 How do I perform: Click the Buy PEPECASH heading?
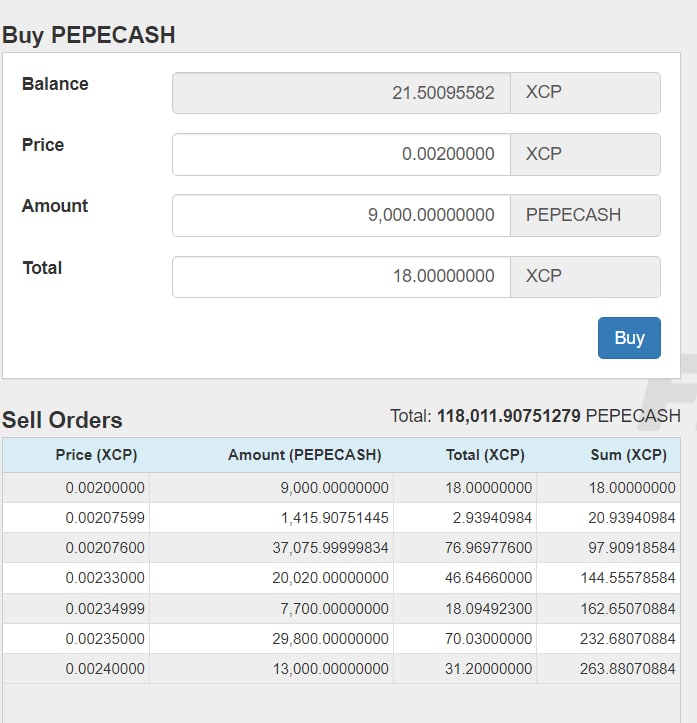click(89, 36)
